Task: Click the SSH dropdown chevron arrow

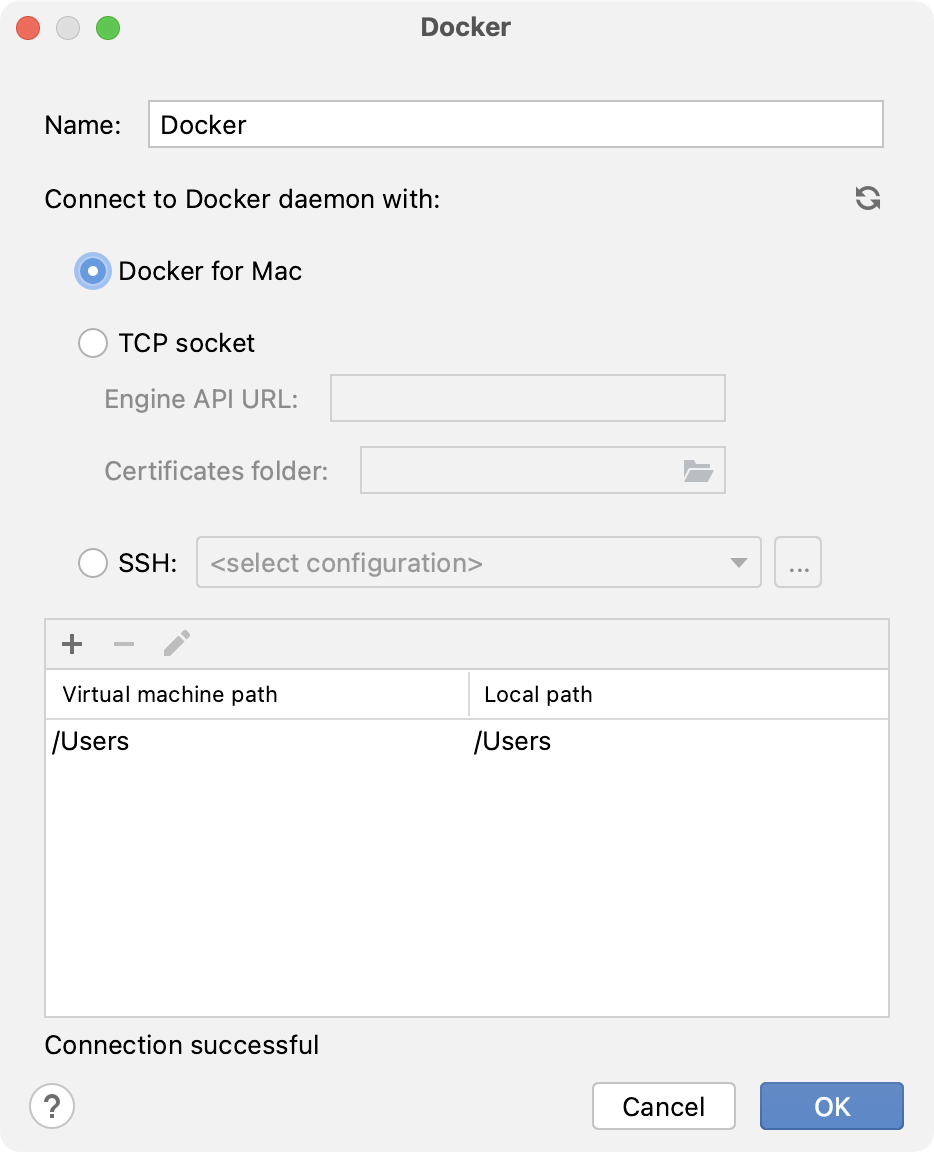Action: click(737, 562)
